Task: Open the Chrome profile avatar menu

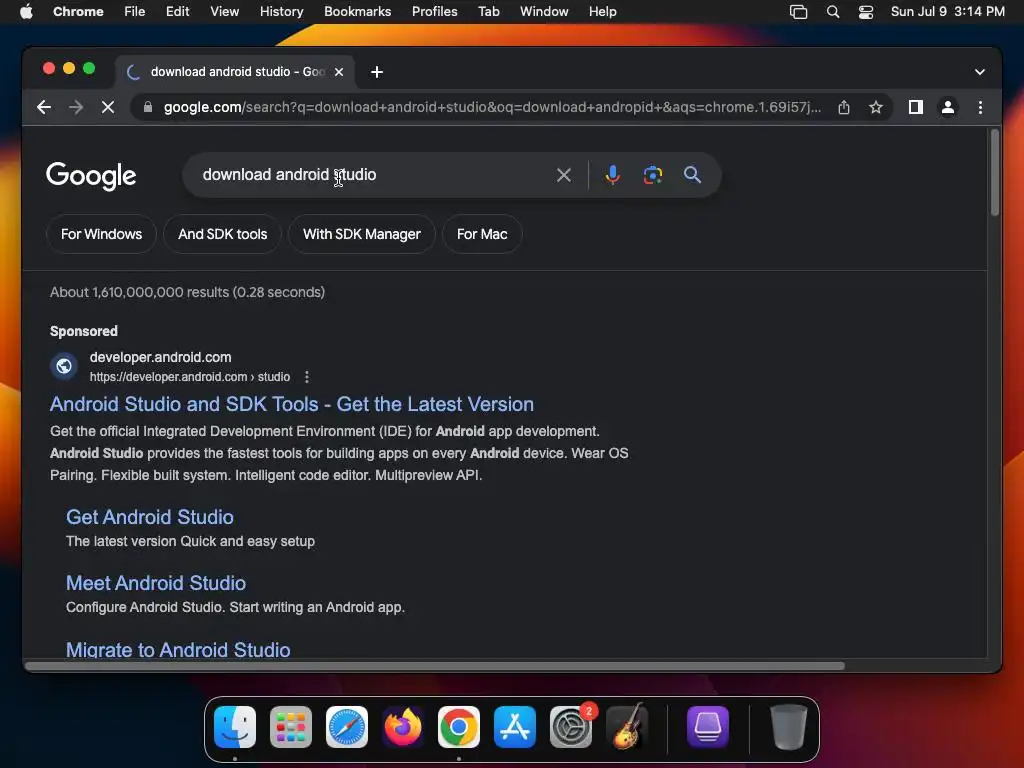Action: (x=948, y=107)
